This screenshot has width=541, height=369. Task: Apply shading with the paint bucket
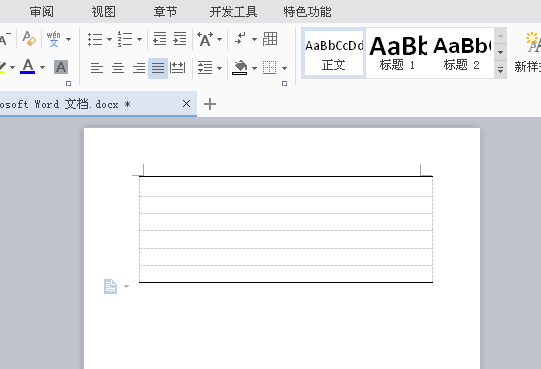pos(240,68)
